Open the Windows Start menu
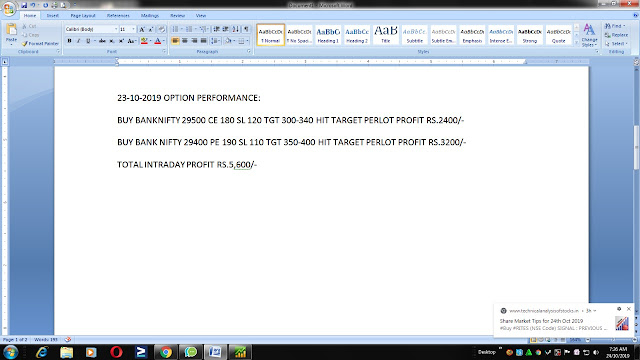Image resolution: width=640 pixels, height=360 pixels. [10, 352]
